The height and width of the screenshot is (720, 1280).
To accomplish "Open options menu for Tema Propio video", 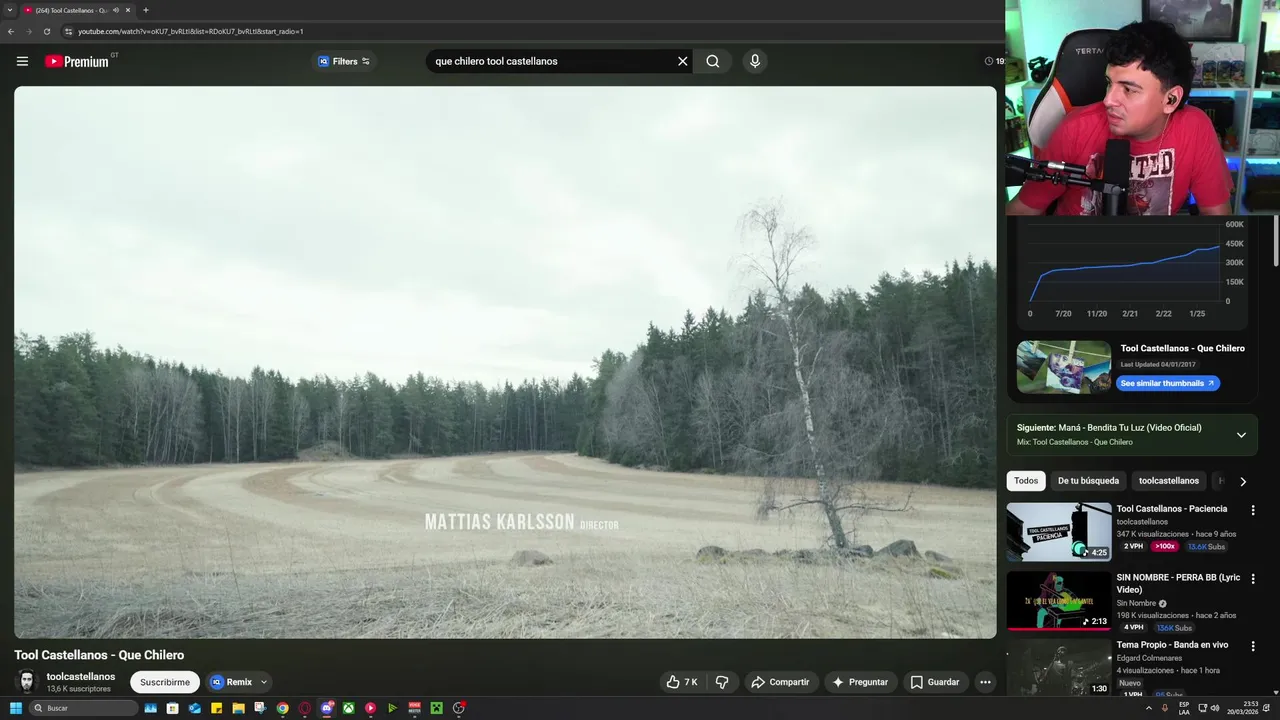I will click(x=1253, y=646).
